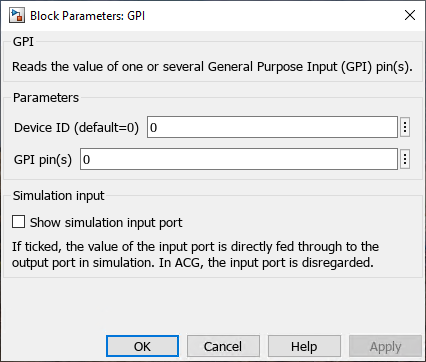Open the Device ID field options menu
This screenshot has height=362, width=426.
coord(405,127)
